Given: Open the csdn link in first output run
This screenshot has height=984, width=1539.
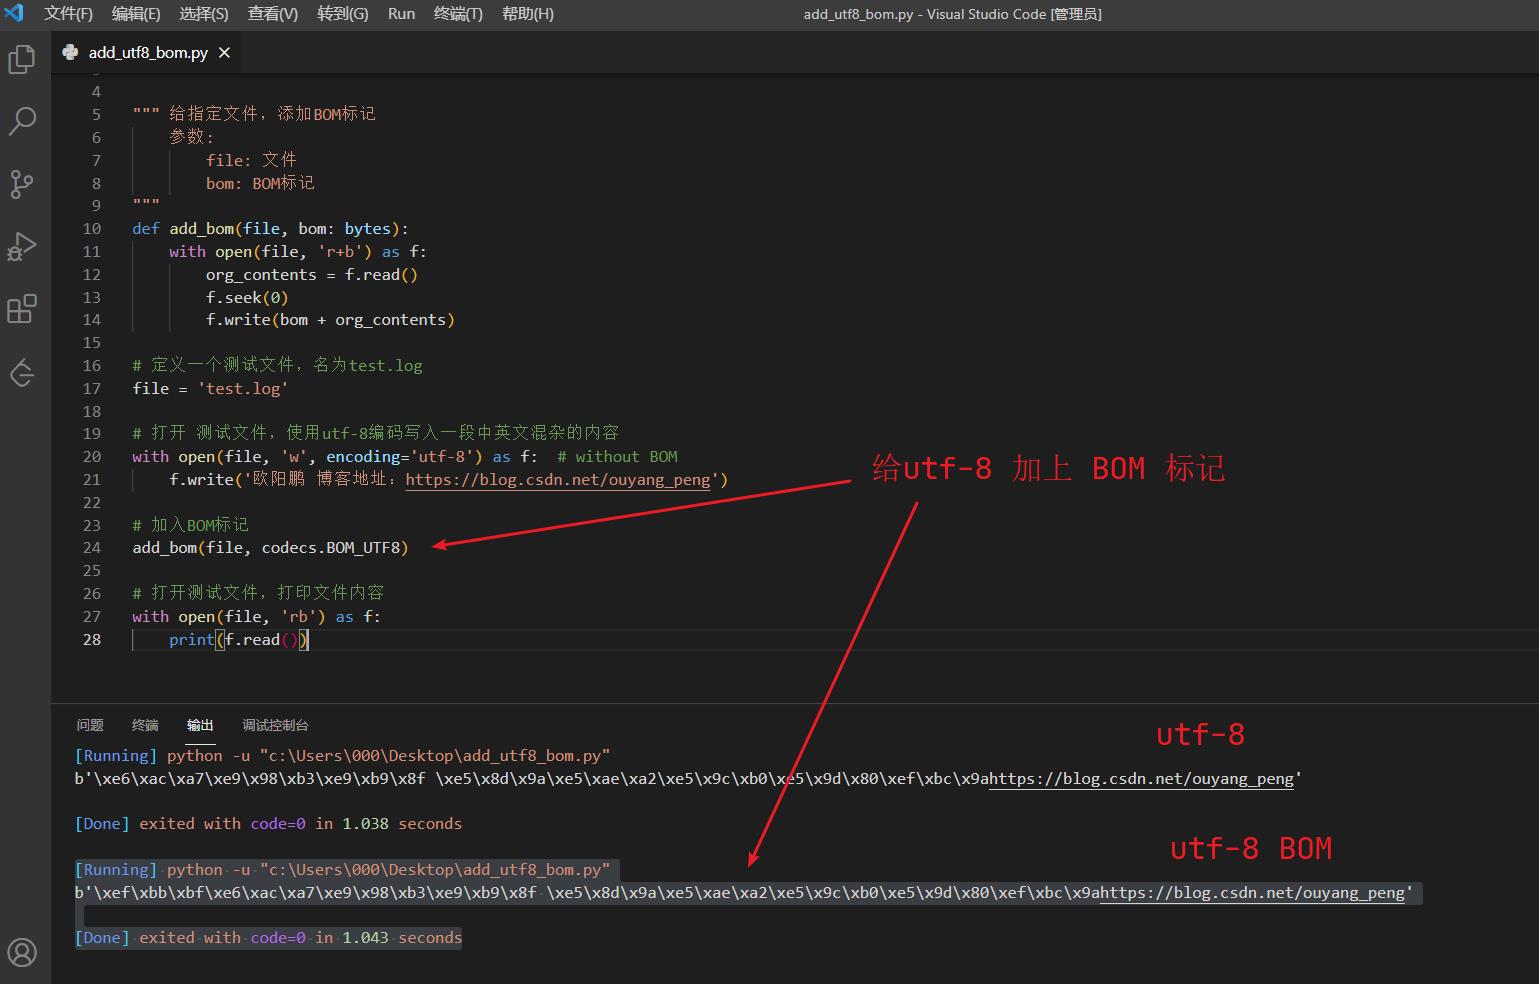Looking at the screenshot, I should point(1141,779).
